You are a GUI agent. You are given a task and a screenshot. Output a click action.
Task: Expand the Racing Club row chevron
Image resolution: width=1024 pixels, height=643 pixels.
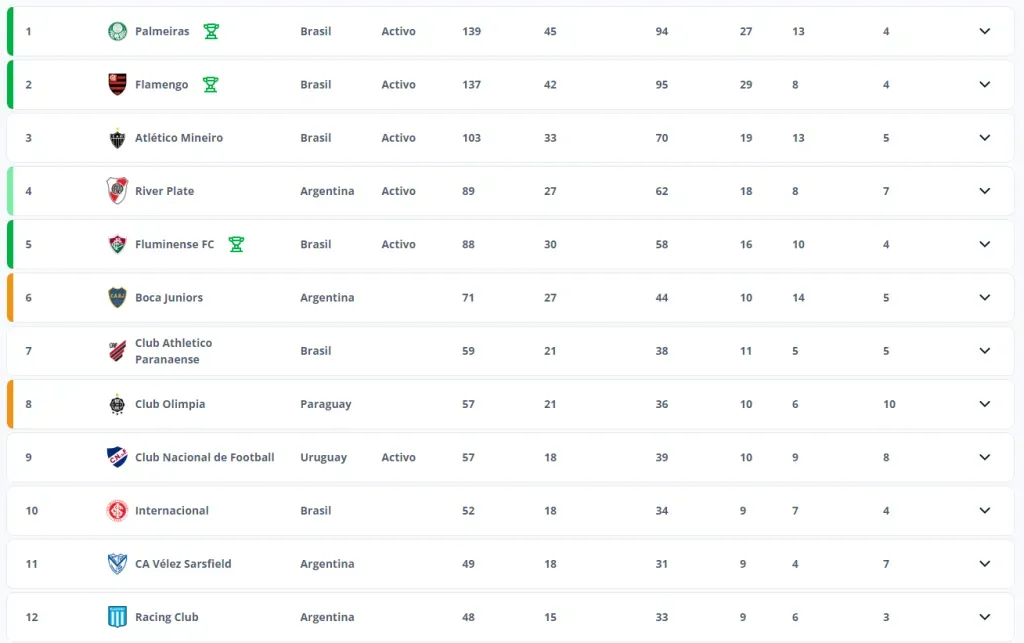[984, 617]
